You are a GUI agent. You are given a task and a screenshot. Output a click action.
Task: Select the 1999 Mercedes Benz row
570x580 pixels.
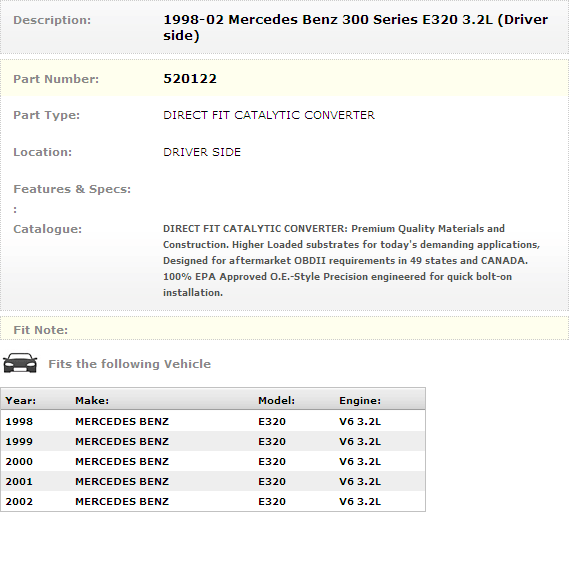click(213, 441)
